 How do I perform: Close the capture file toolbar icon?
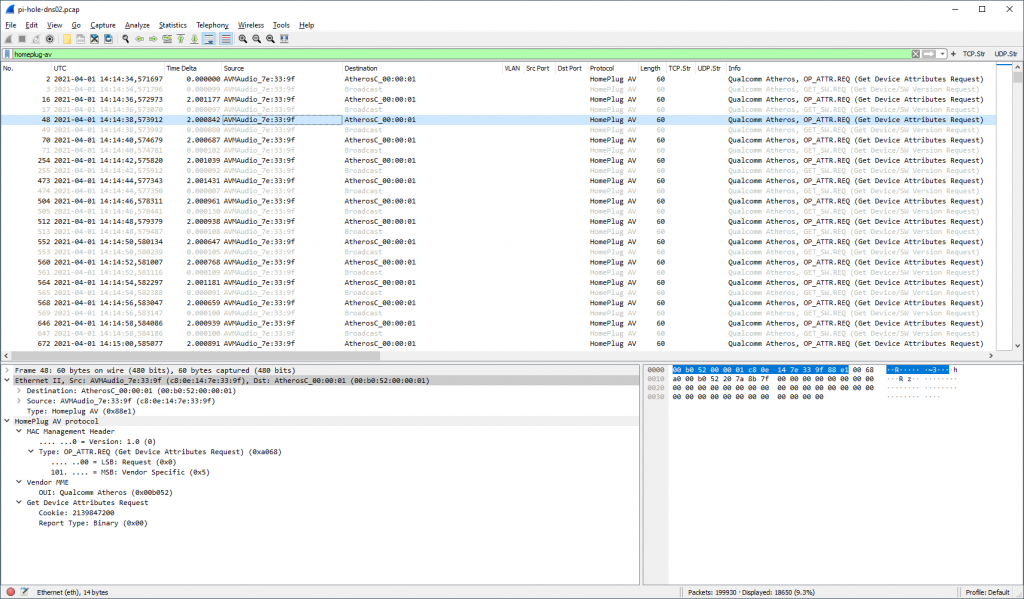pos(94,39)
